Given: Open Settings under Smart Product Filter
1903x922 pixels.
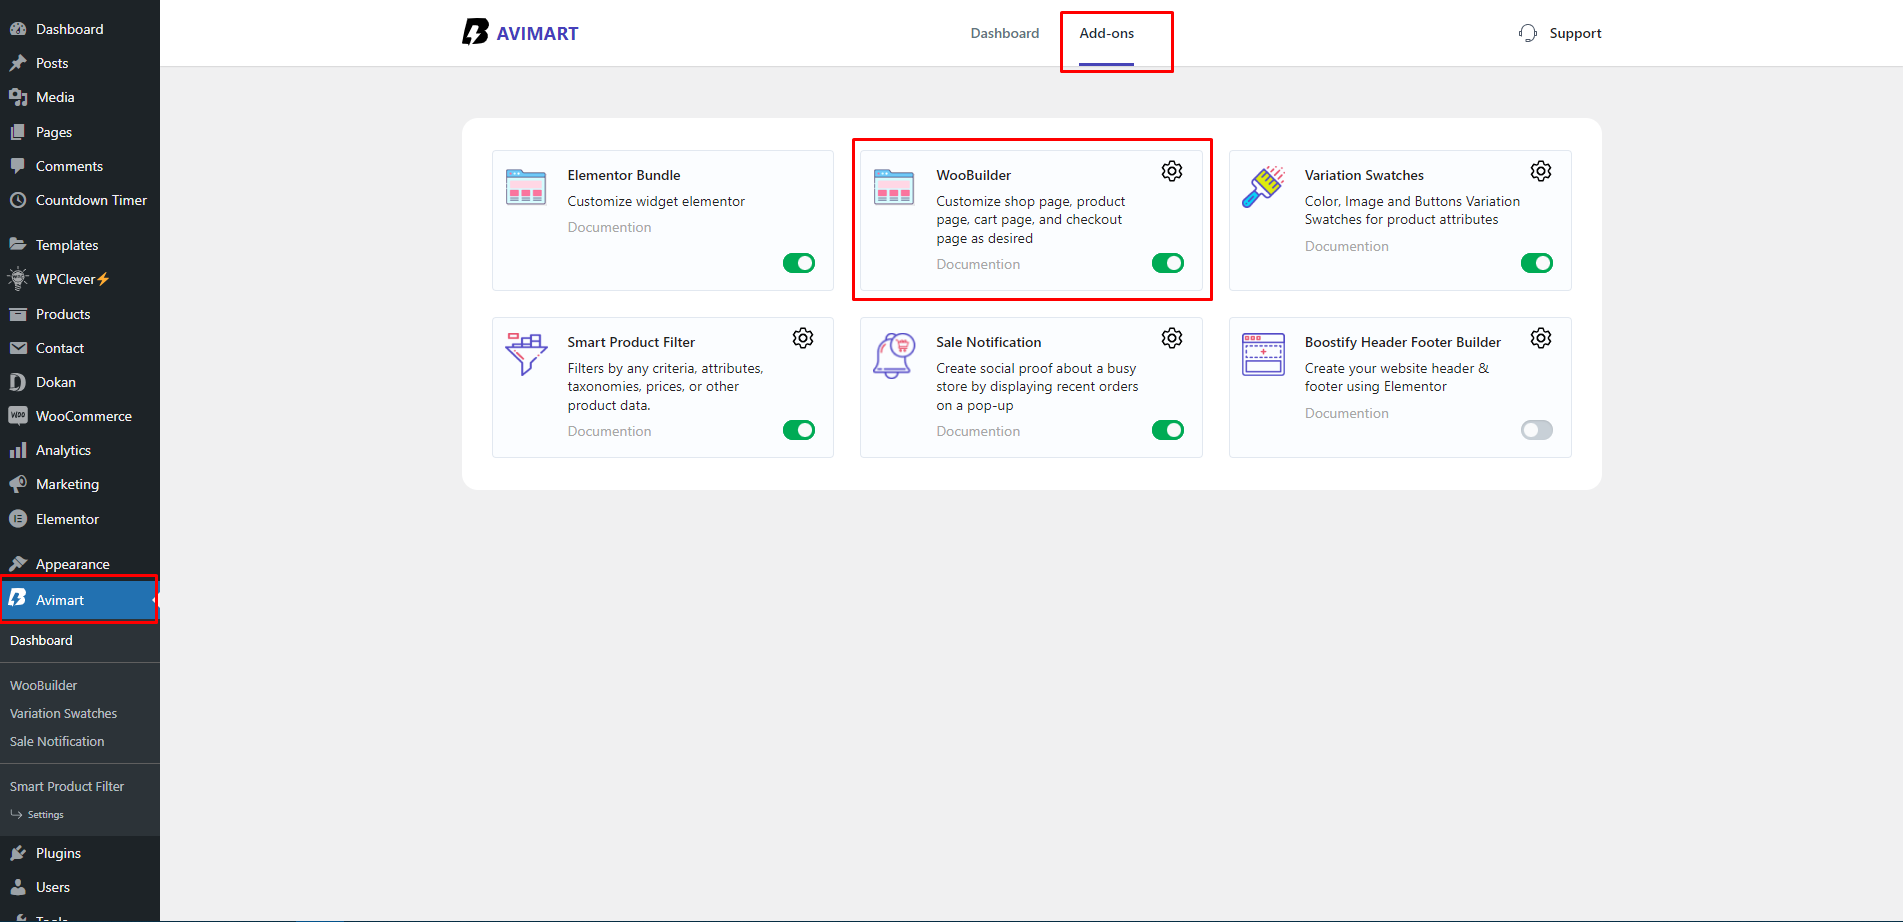Looking at the screenshot, I should [45, 815].
